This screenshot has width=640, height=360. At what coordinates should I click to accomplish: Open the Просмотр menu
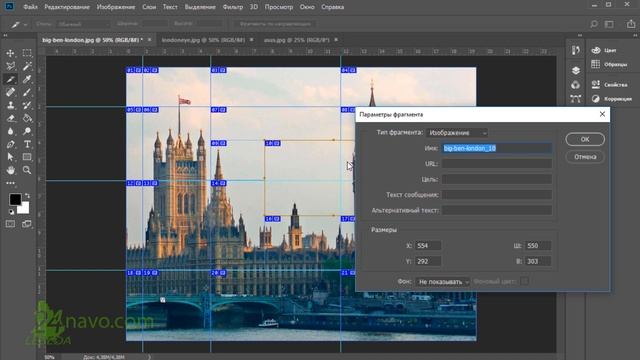point(279,7)
